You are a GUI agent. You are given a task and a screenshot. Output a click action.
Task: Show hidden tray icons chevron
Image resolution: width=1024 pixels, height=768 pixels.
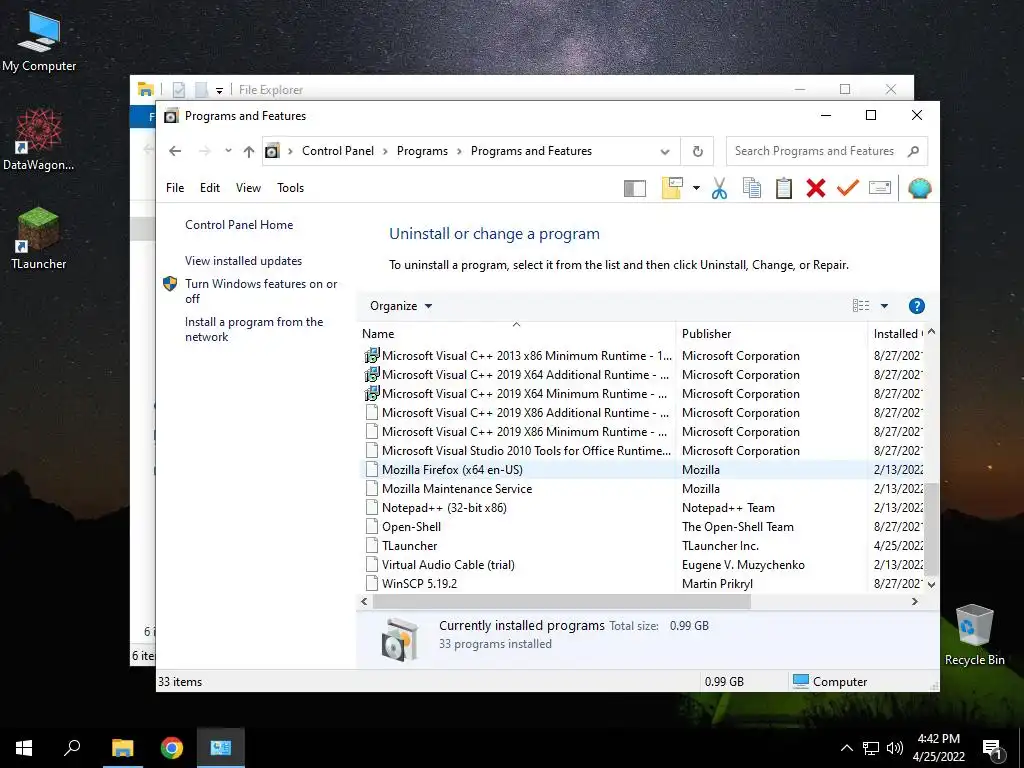click(846, 748)
